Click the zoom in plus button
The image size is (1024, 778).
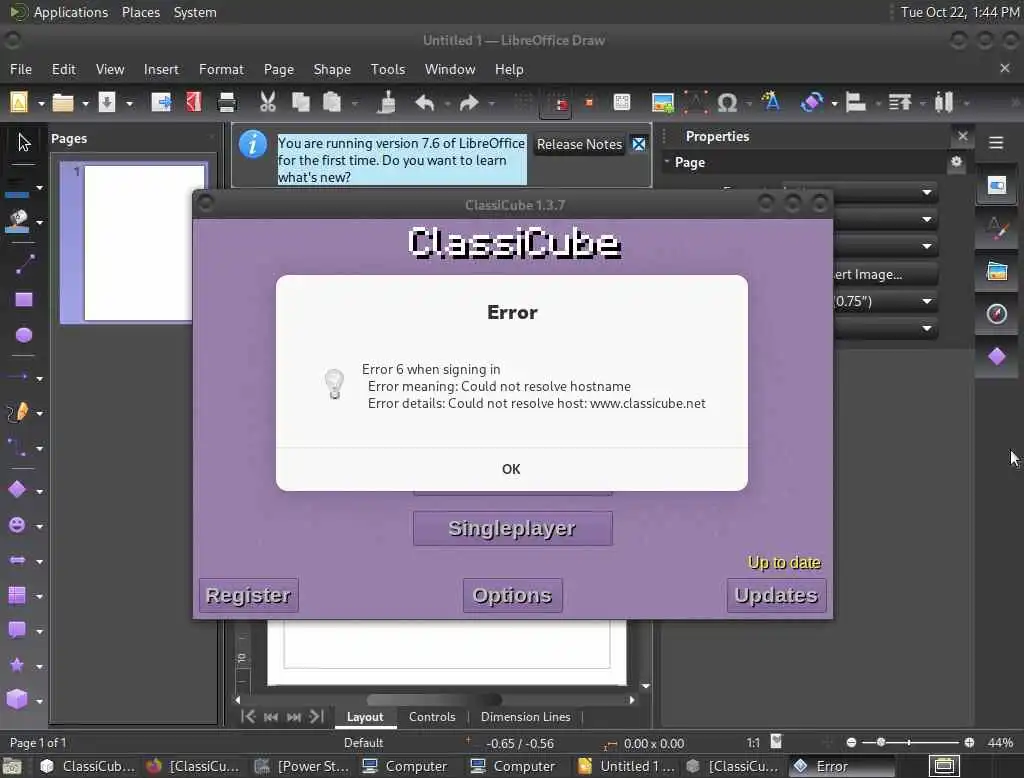969,742
